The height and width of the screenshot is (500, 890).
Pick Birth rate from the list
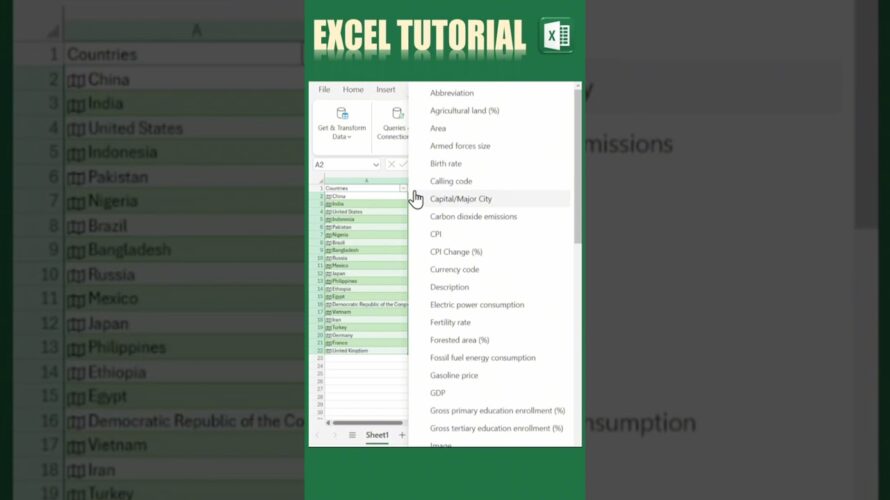[x=446, y=163]
